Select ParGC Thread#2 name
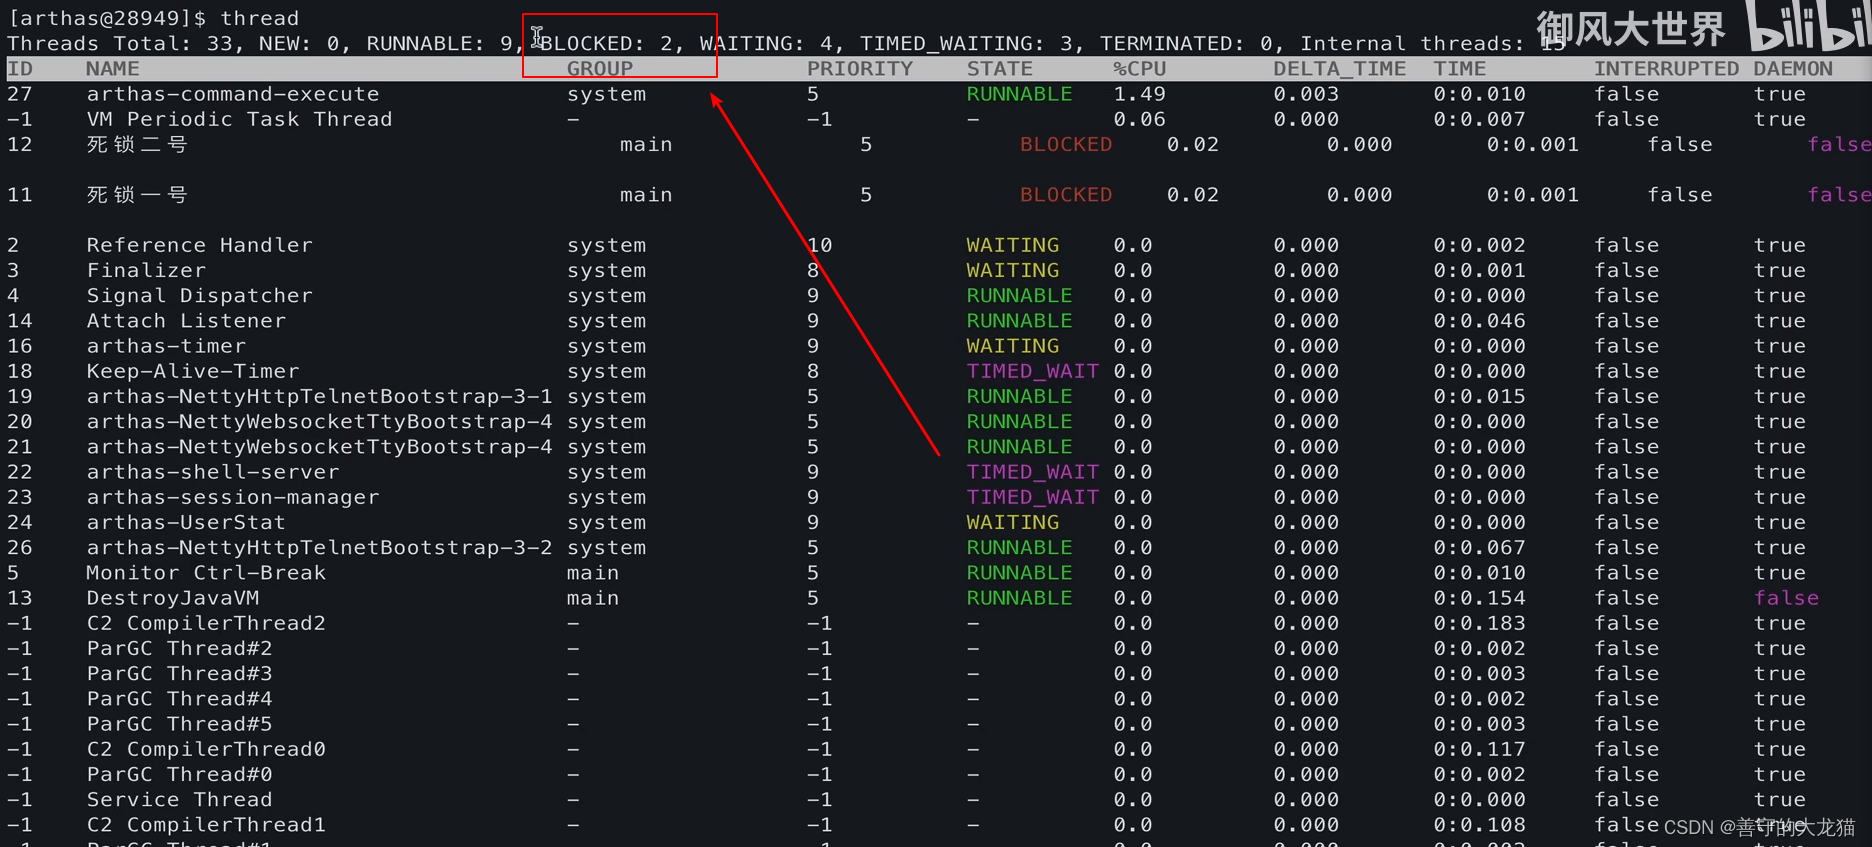The image size is (1872, 847). (180, 648)
